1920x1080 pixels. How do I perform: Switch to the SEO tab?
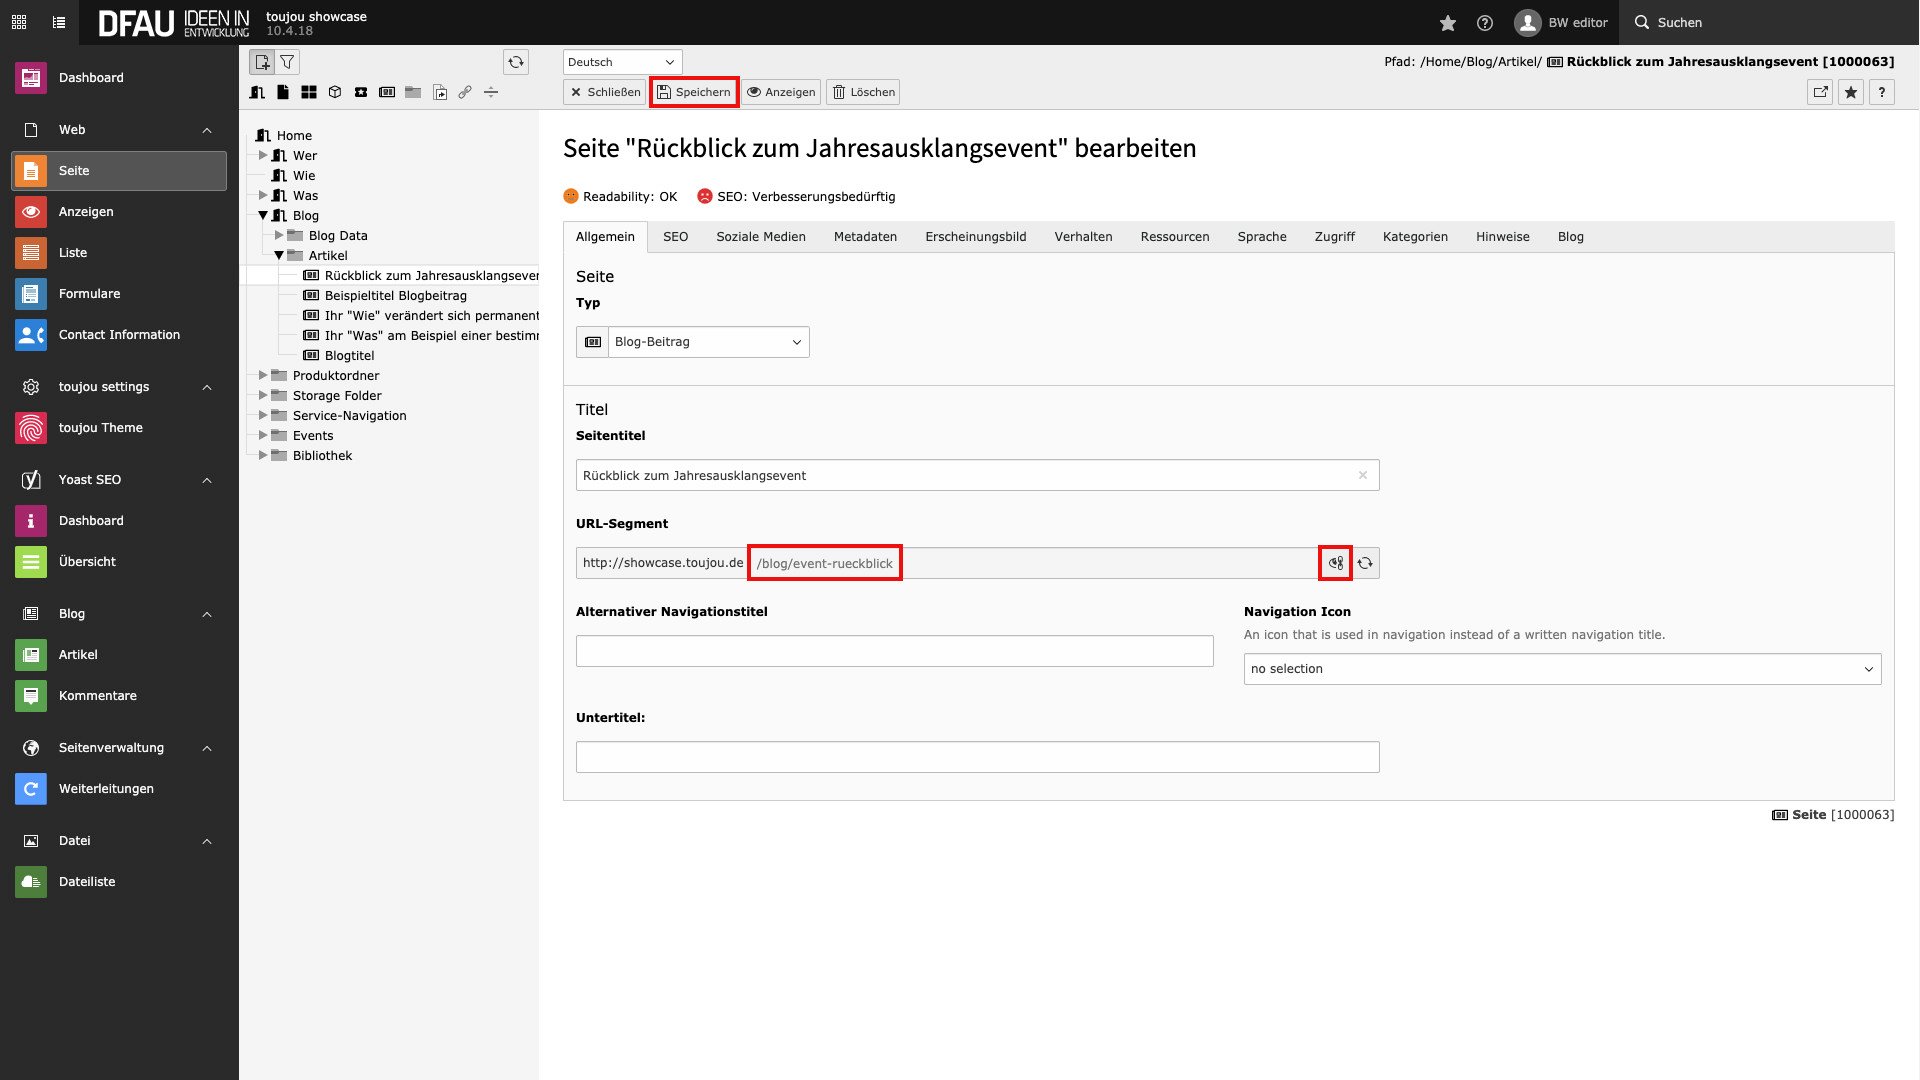(x=675, y=237)
